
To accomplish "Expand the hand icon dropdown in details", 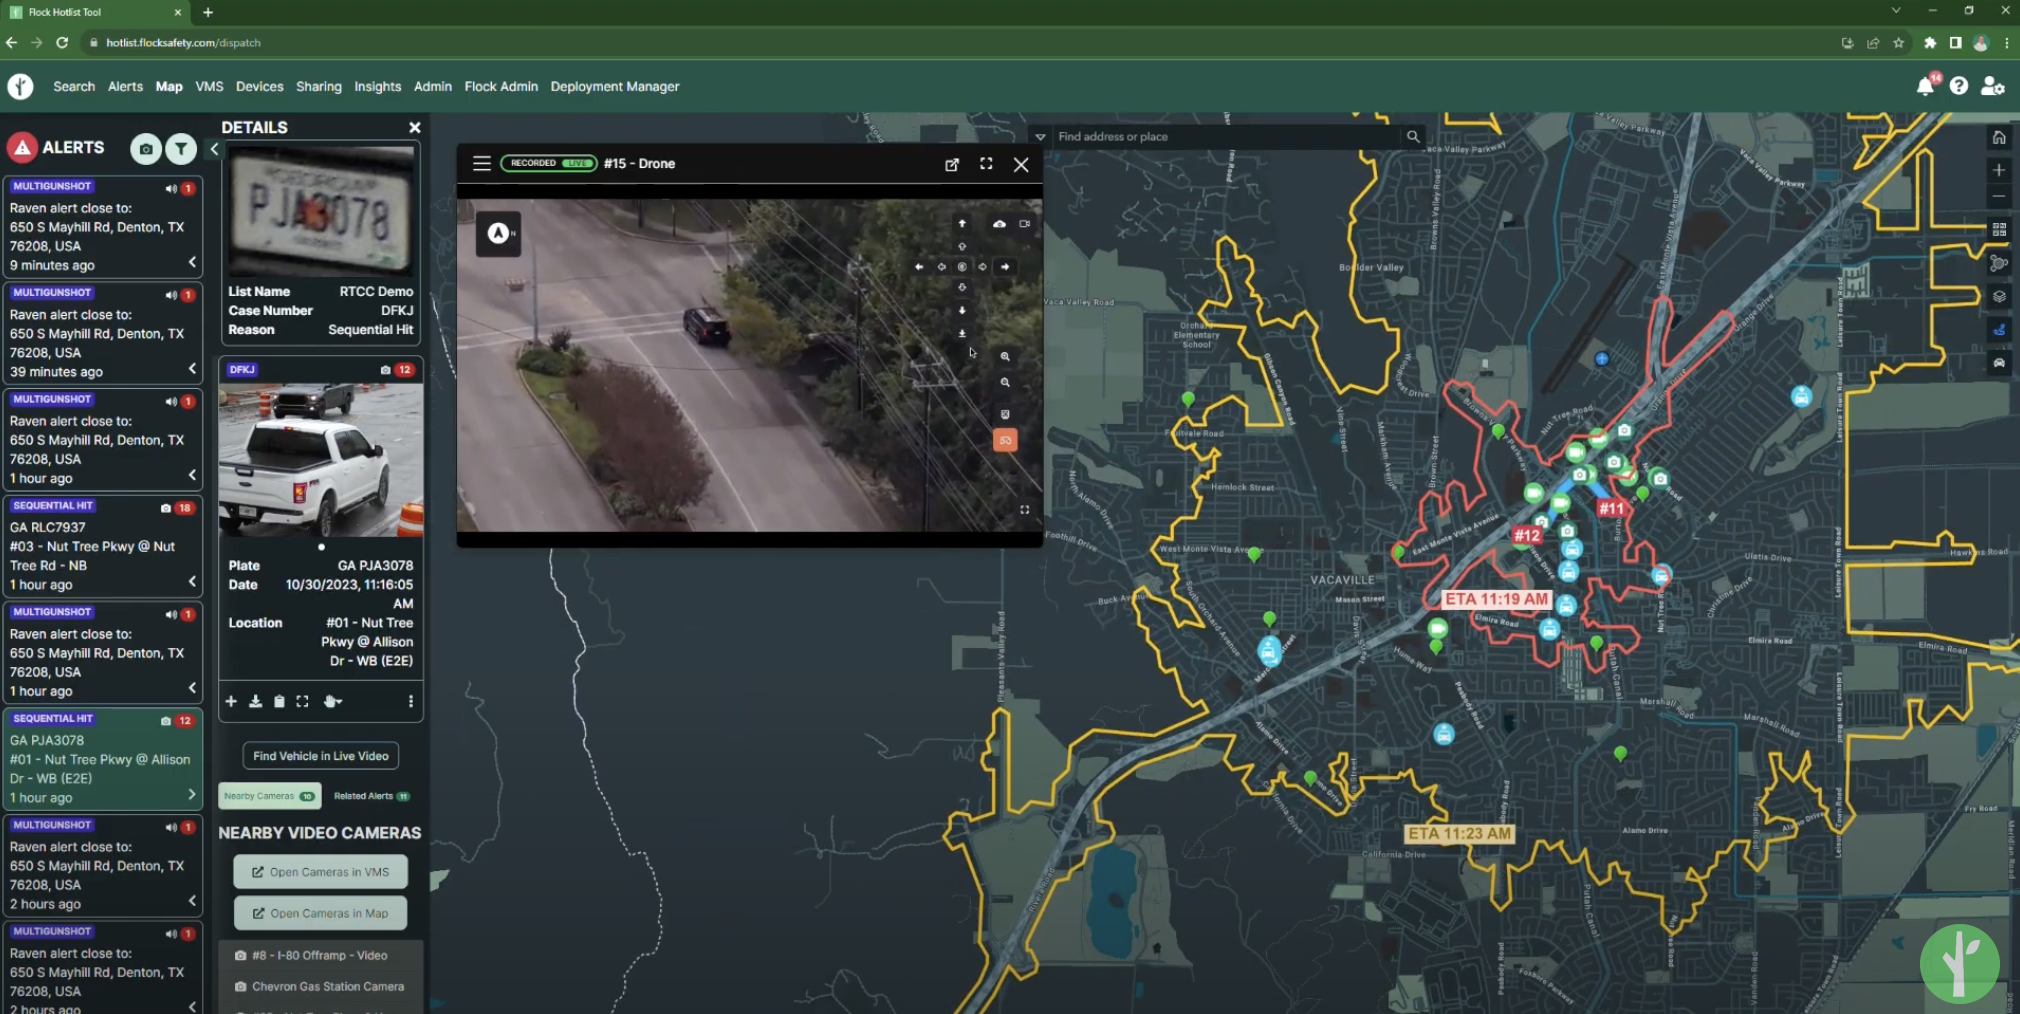I will point(333,701).
